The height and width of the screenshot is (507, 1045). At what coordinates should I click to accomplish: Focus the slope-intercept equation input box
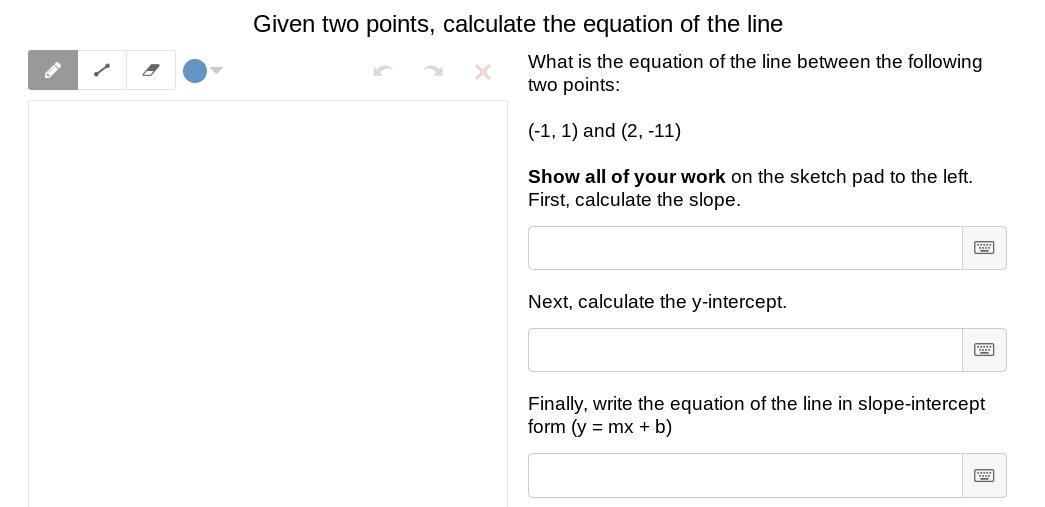click(x=745, y=476)
